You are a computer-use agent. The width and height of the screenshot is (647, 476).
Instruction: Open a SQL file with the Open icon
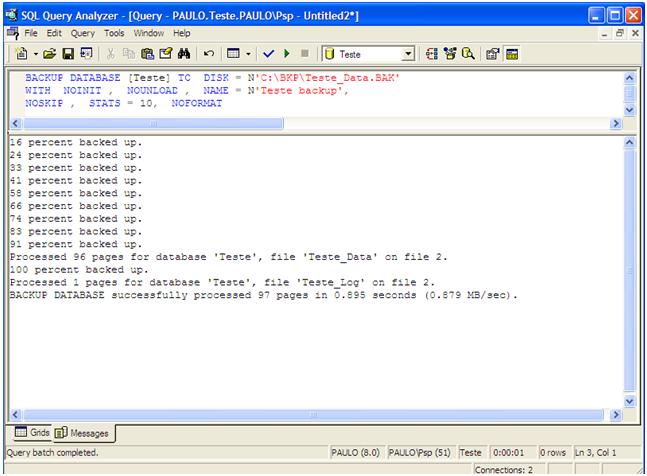tap(48, 53)
